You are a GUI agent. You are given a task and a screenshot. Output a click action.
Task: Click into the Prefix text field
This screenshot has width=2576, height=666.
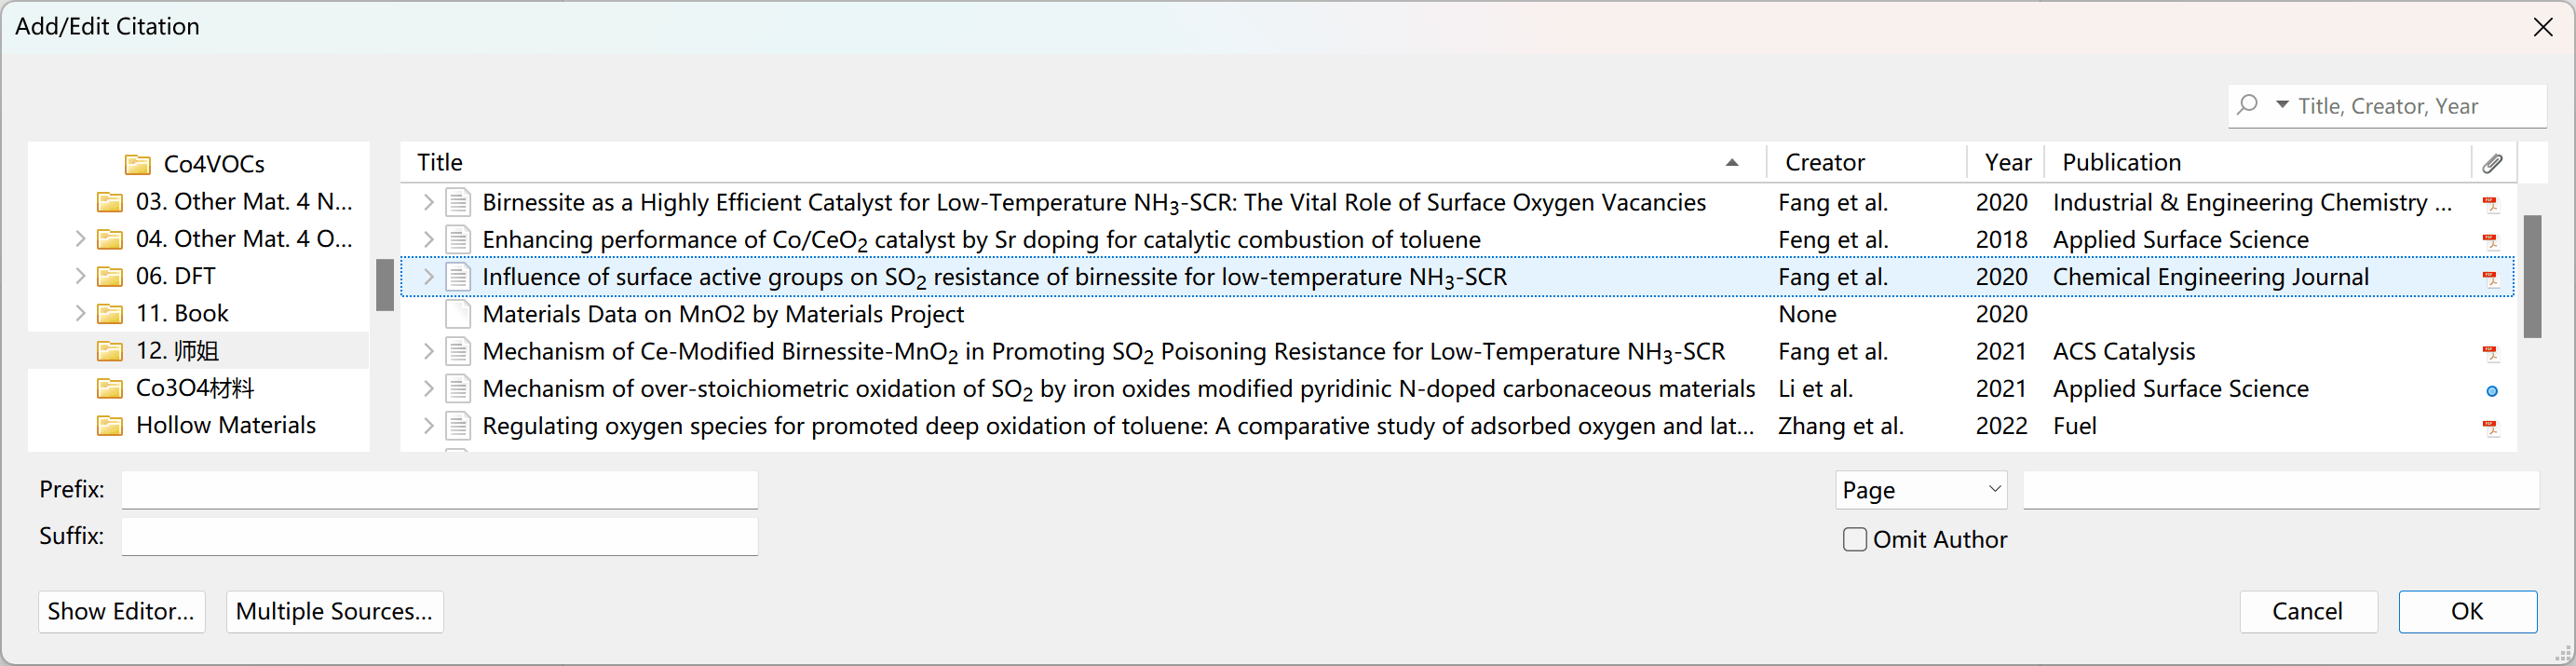439,490
